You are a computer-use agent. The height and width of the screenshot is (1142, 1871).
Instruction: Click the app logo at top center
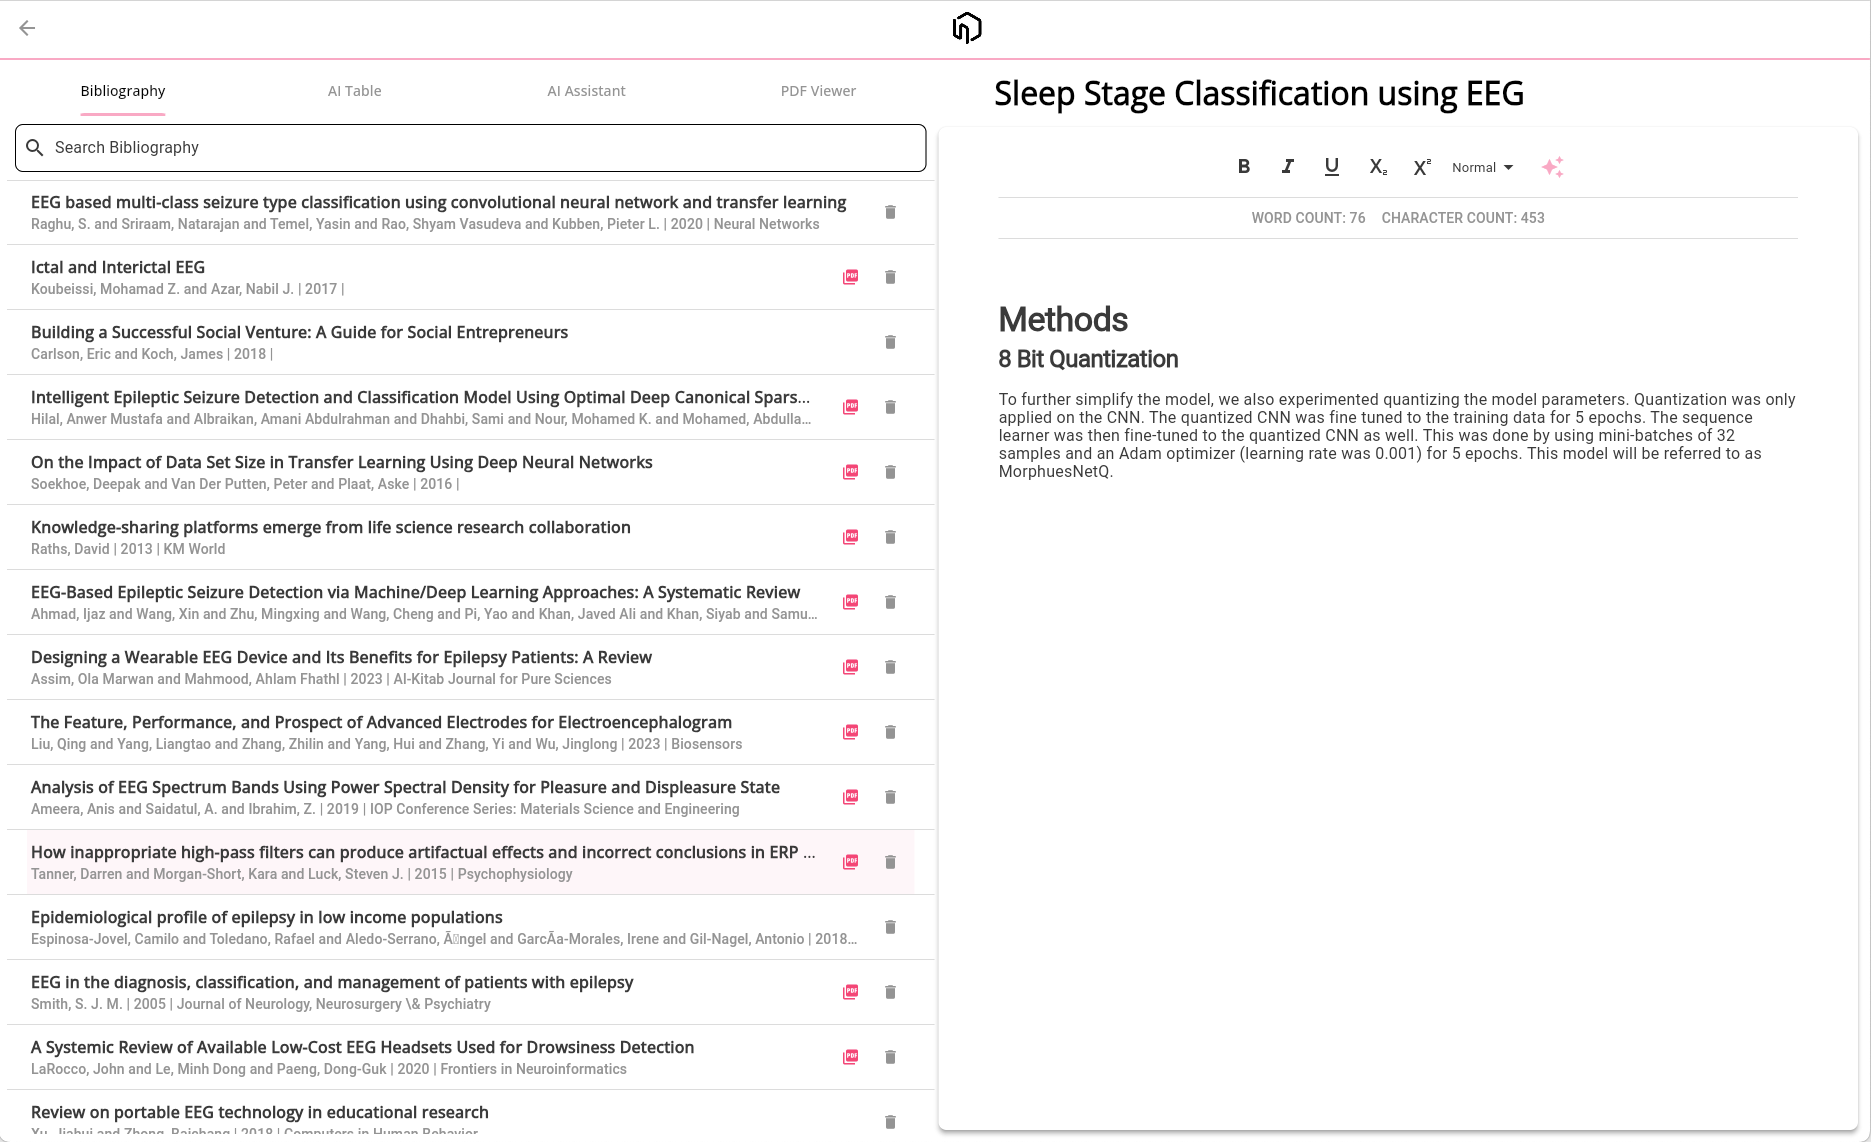(x=966, y=28)
